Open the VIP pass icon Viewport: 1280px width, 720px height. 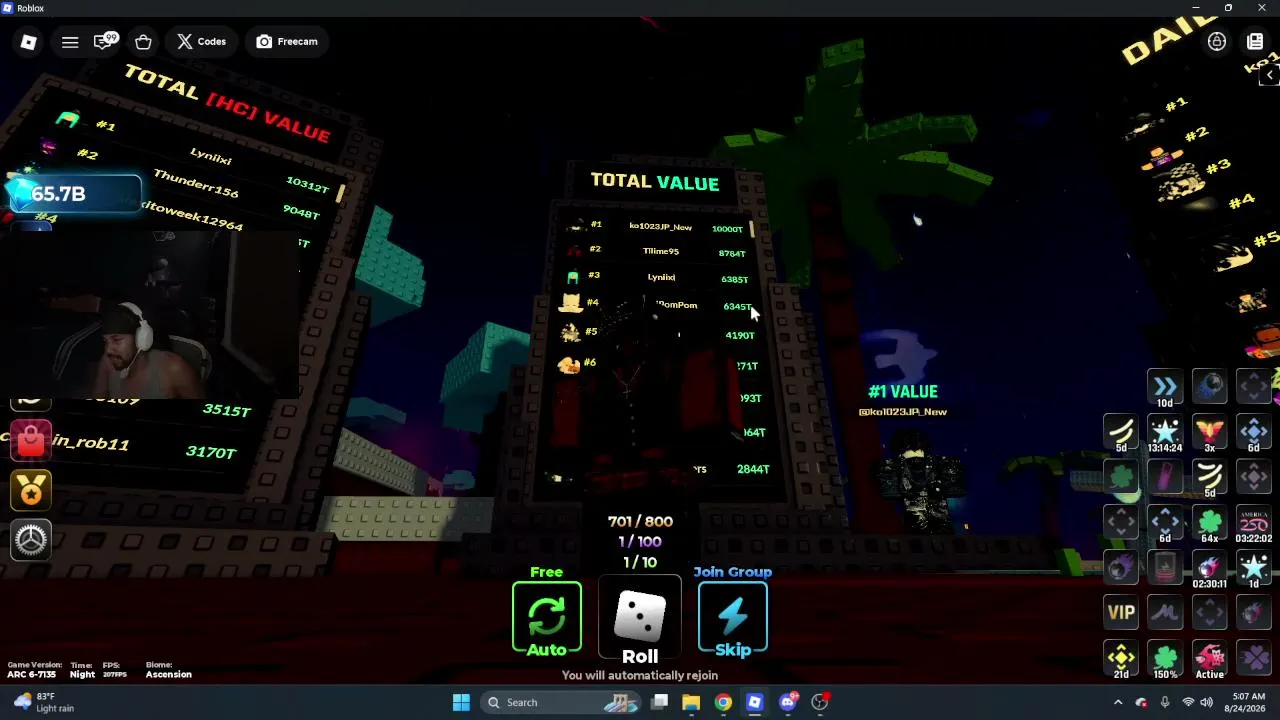1121,613
